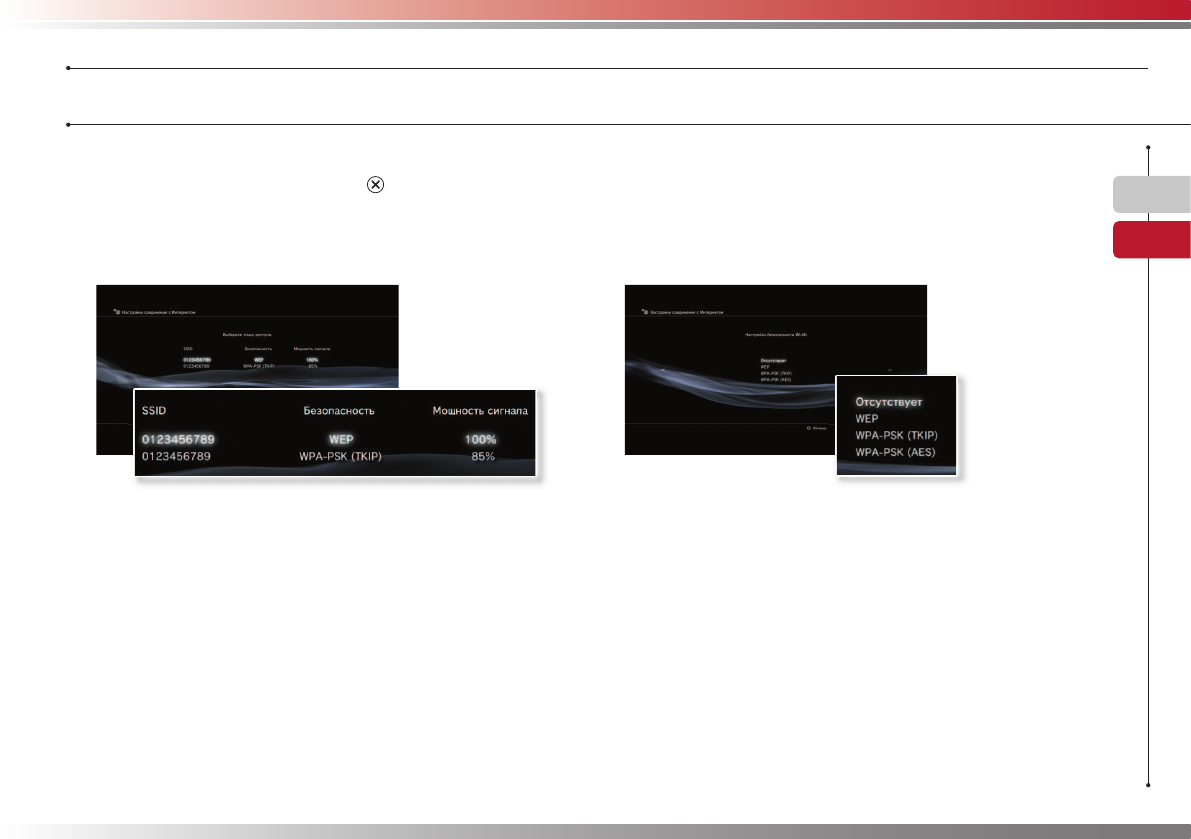The width and height of the screenshot is (1191, 839).
Task: Click Настройки безопасности WLAN heading in right screenshot
Action: coord(776,334)
